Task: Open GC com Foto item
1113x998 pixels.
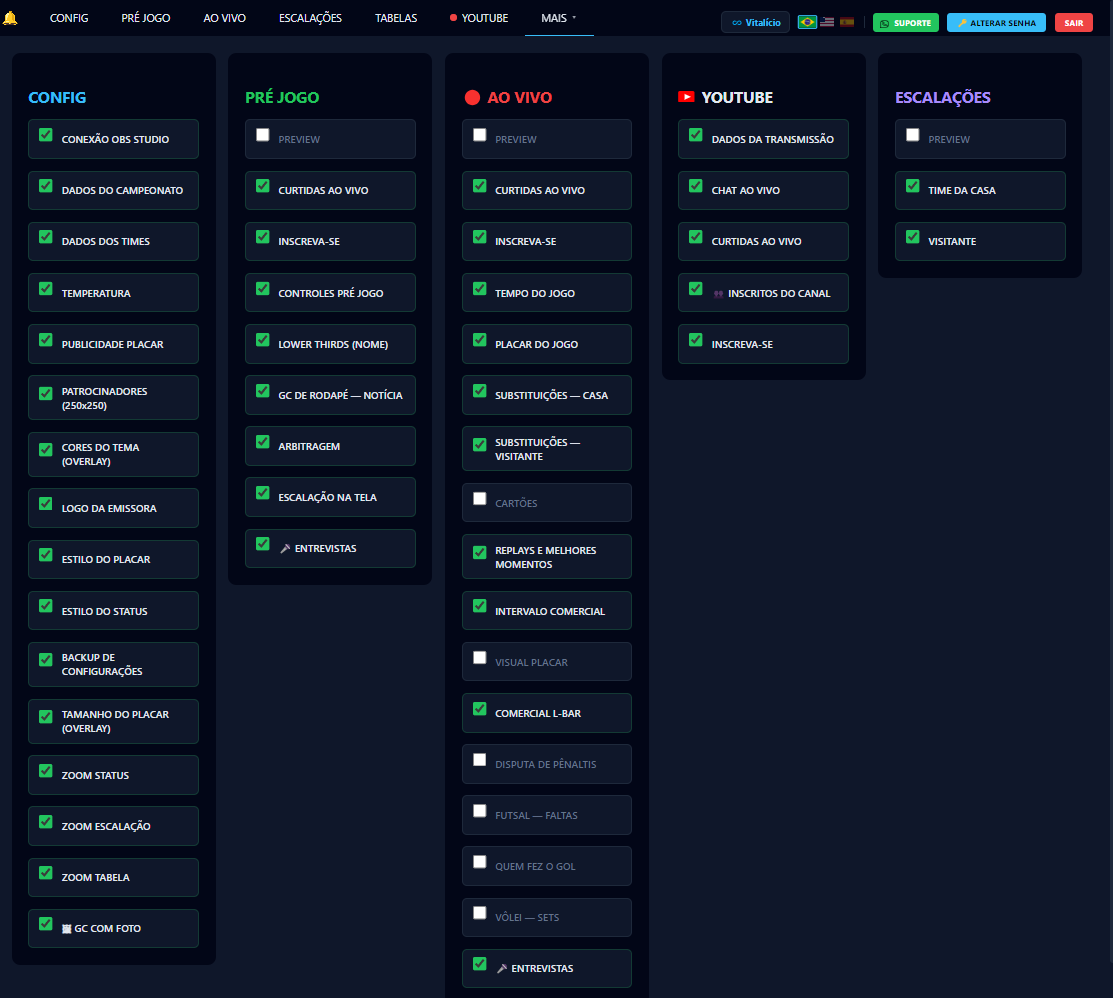Action: pos(114,928)
